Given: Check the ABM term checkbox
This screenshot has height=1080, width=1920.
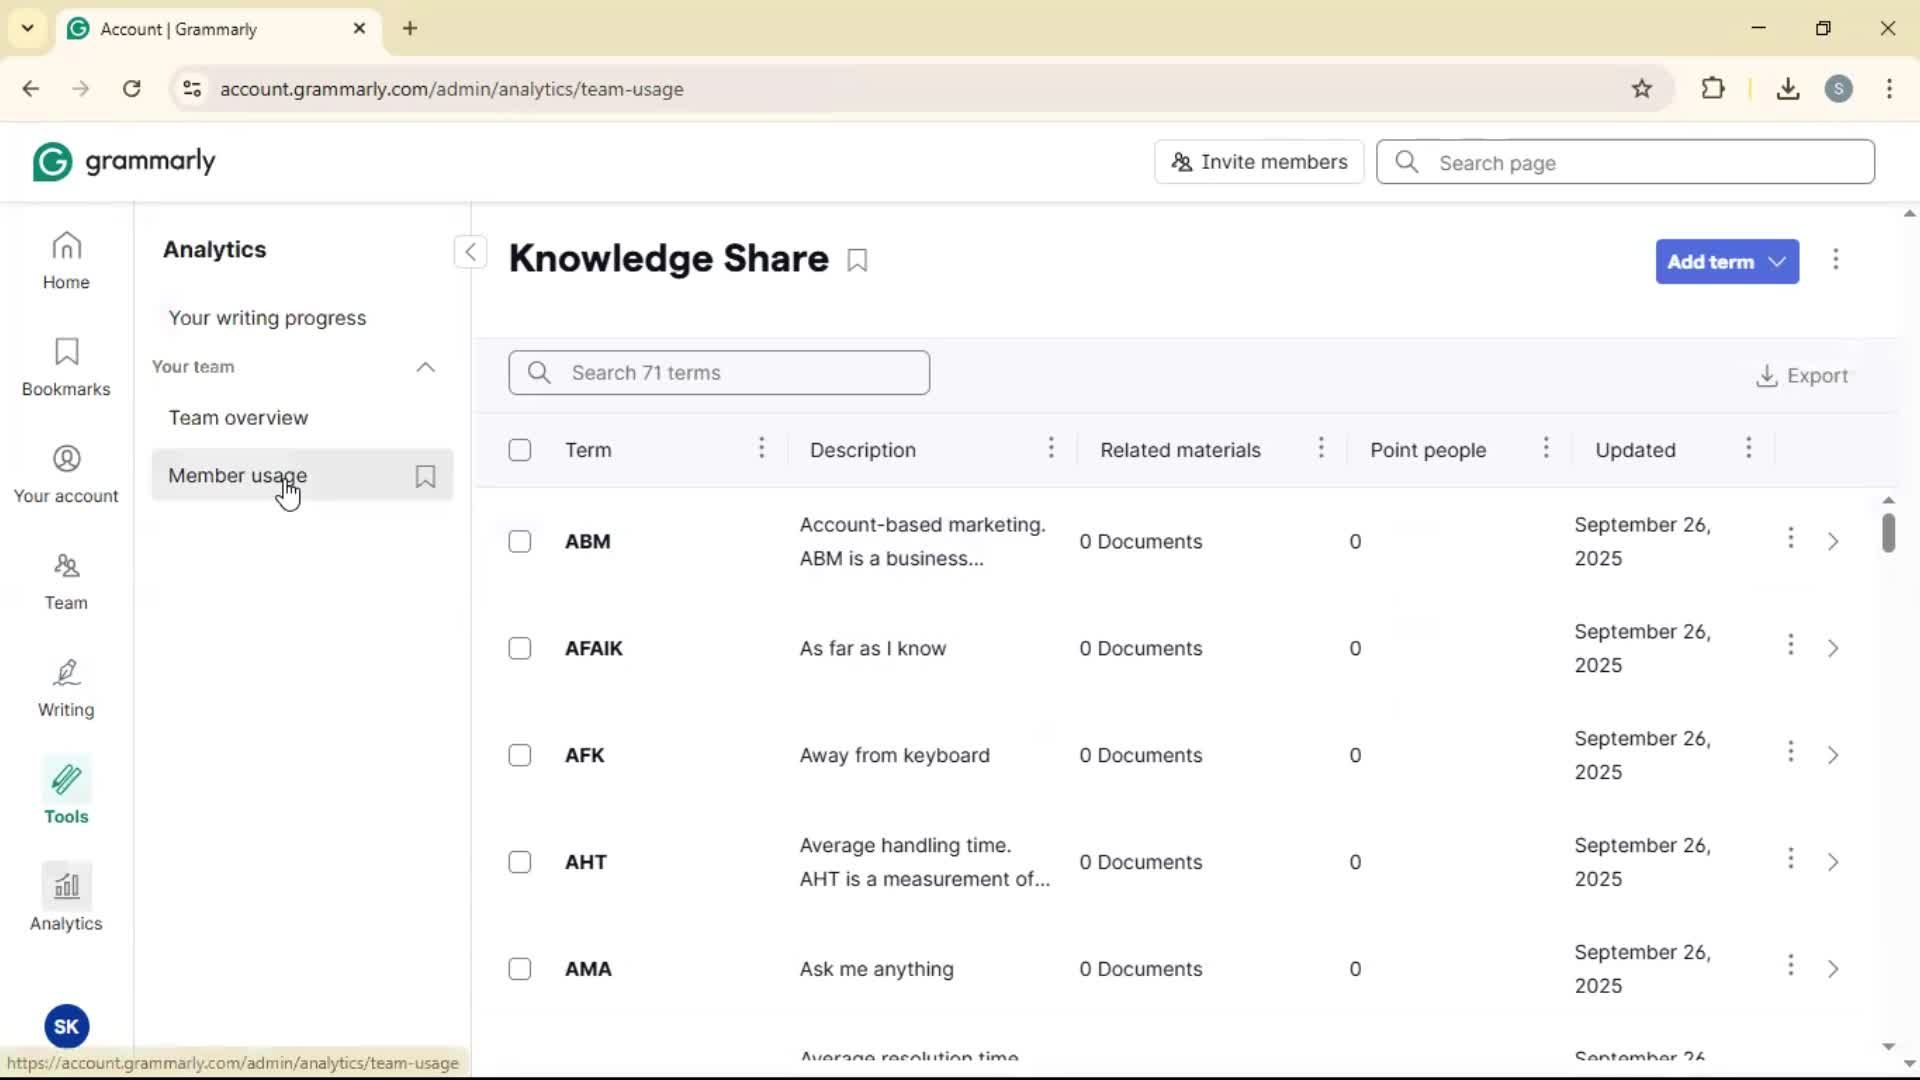Looking at the screenshot, I should [x=520, y=541].
